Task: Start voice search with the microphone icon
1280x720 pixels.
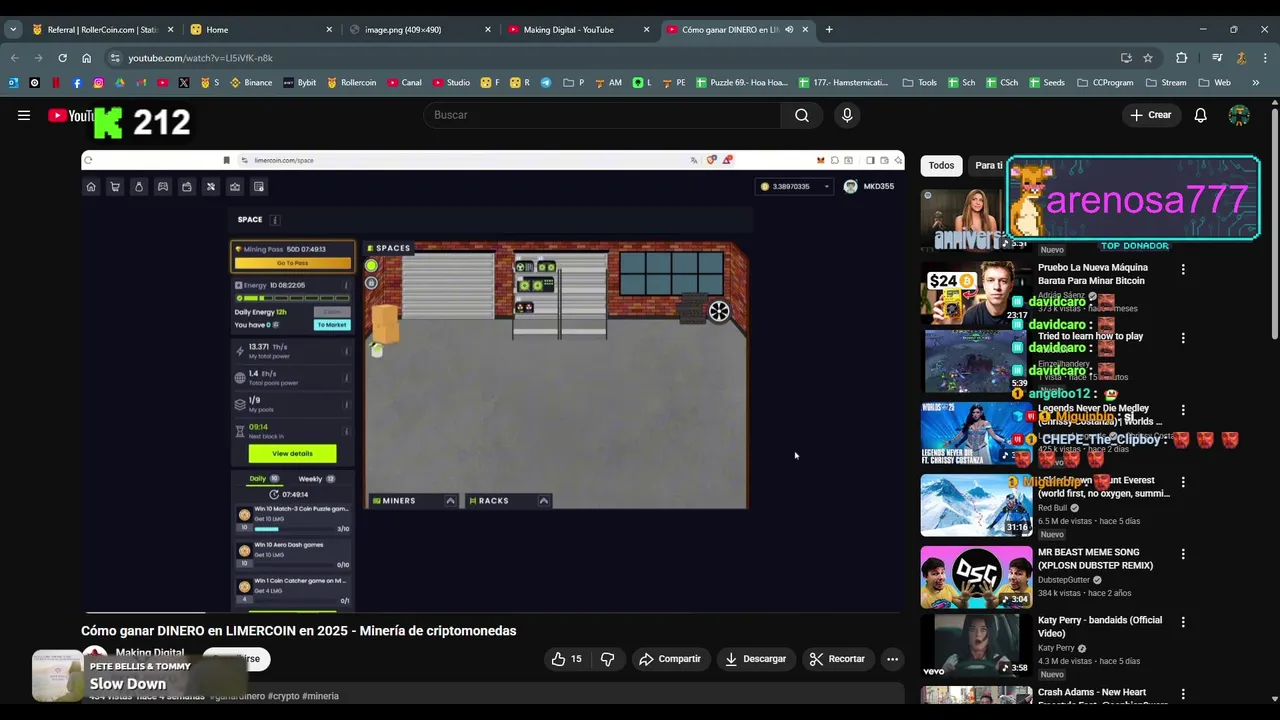Action: 847,115
